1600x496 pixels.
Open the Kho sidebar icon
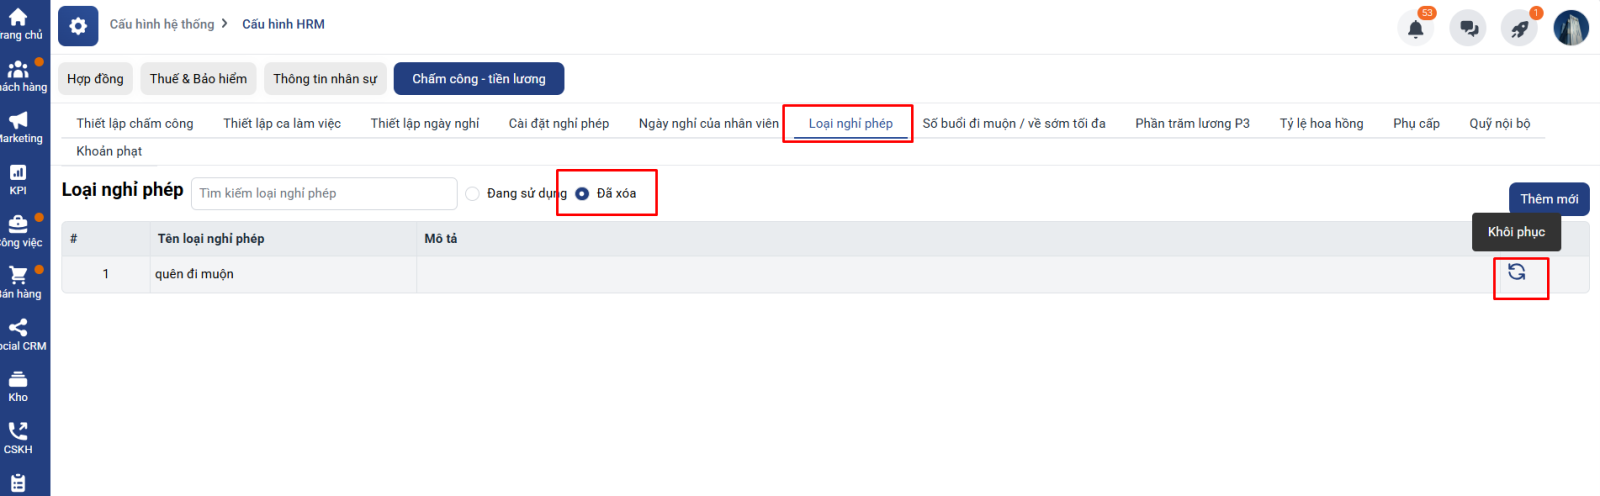(x=18, y=386)
